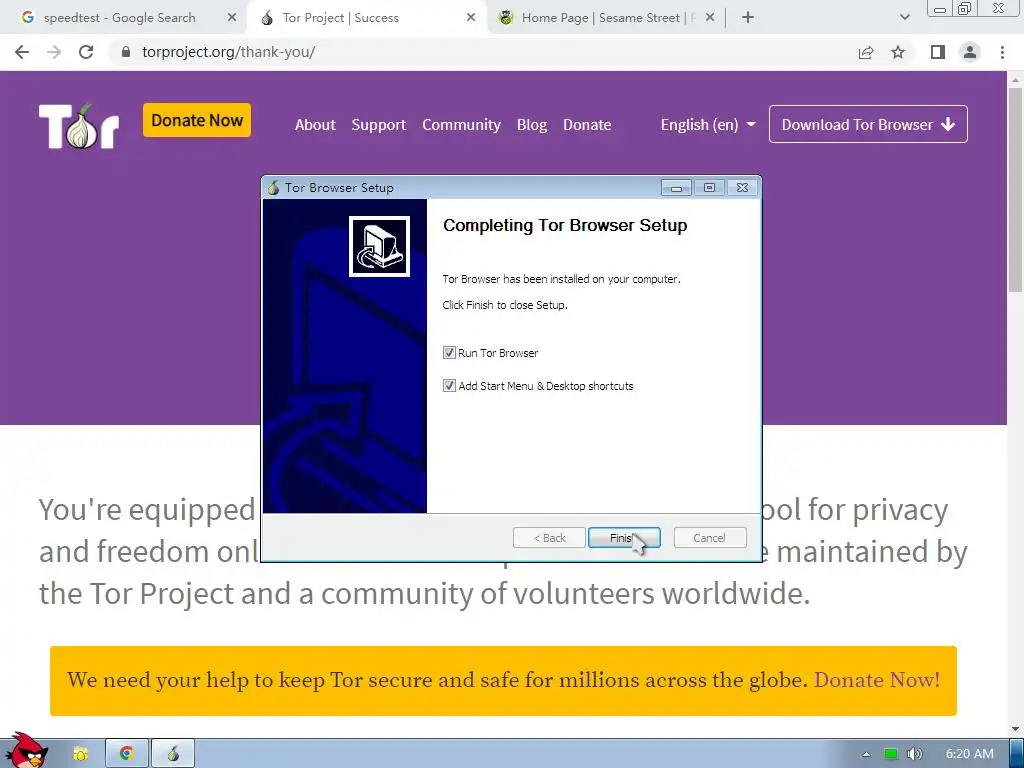Click the yellow Donate Now button

(197, 120)
